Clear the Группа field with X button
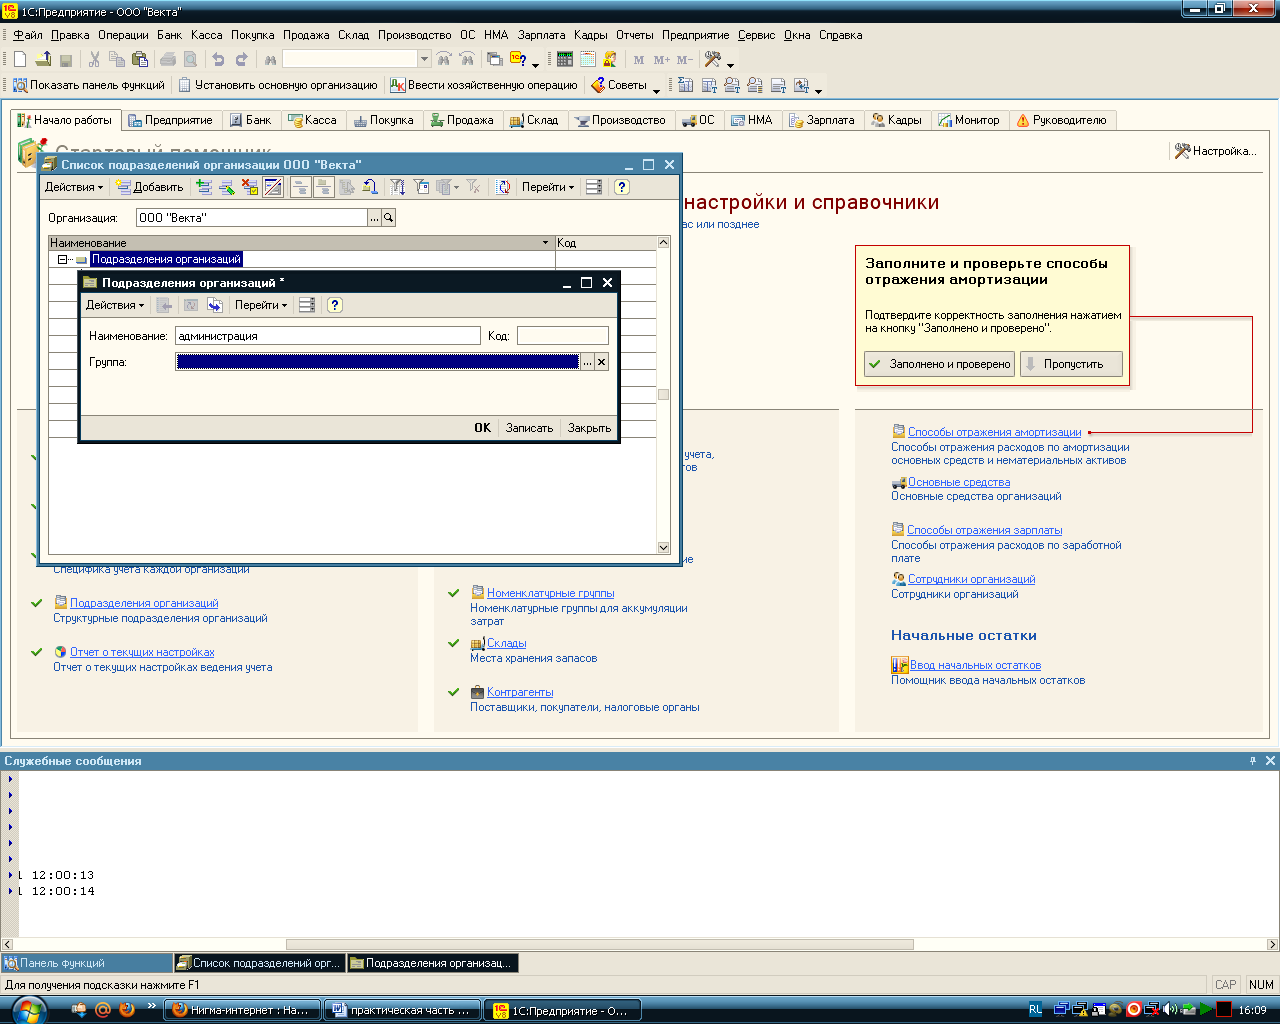 click(x=602, y=362)
